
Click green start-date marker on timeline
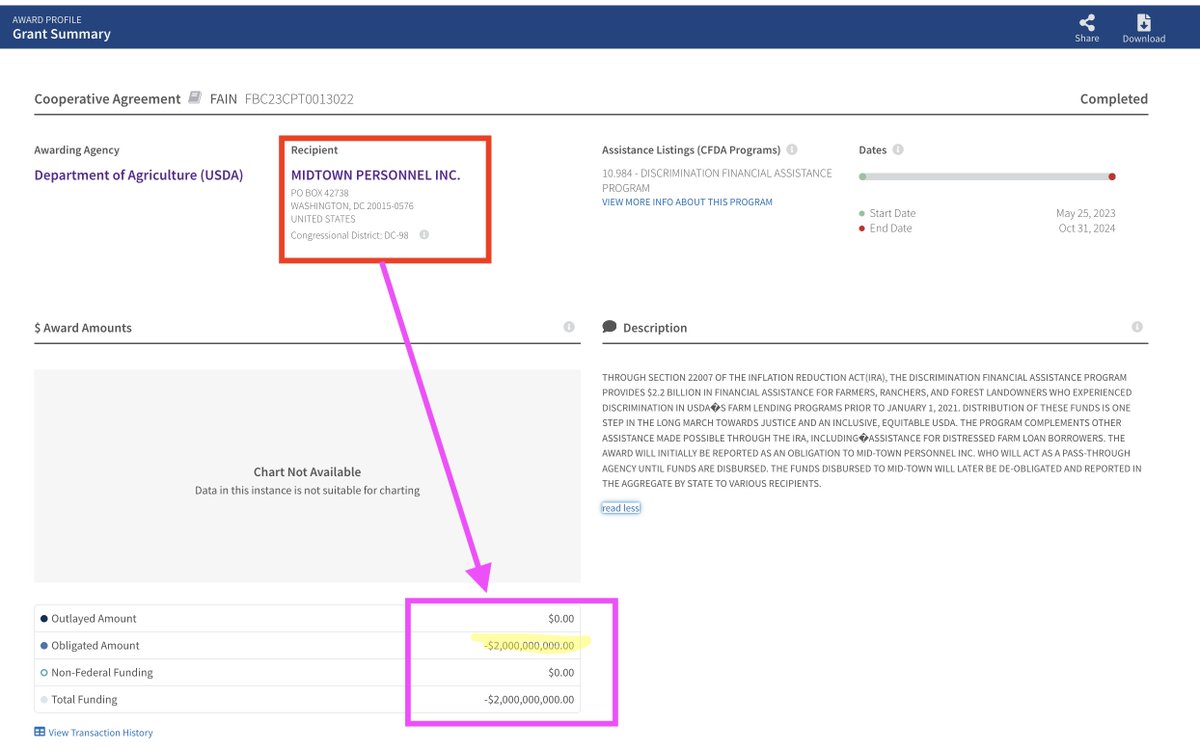(x=863, y=177)
